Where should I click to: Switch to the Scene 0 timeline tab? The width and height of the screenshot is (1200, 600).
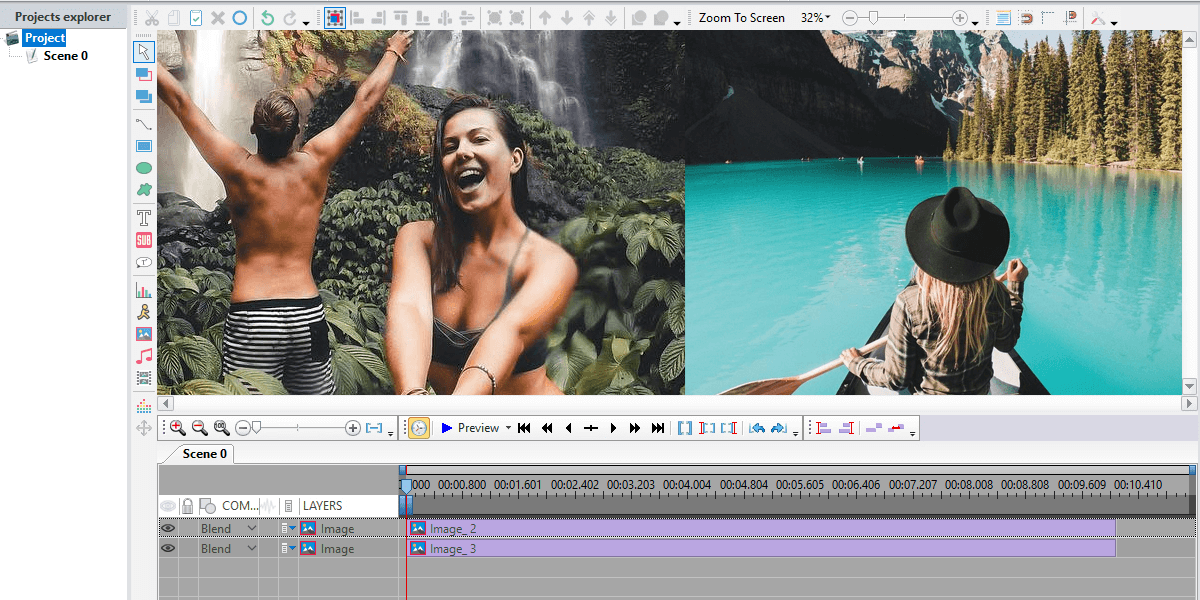pos(204,454)
